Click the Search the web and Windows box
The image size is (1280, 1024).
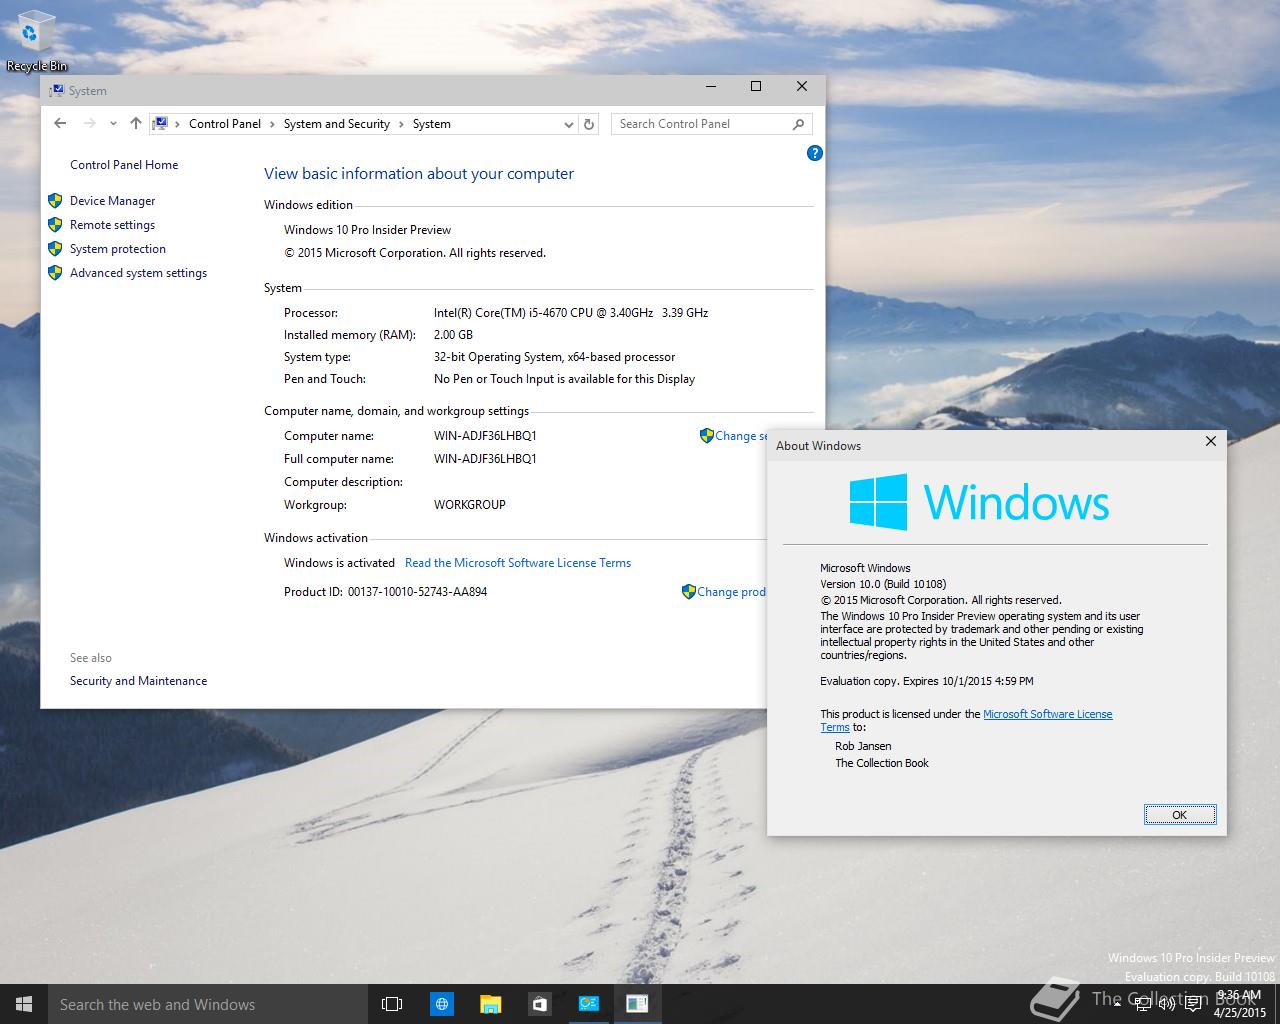(208, 1004)
